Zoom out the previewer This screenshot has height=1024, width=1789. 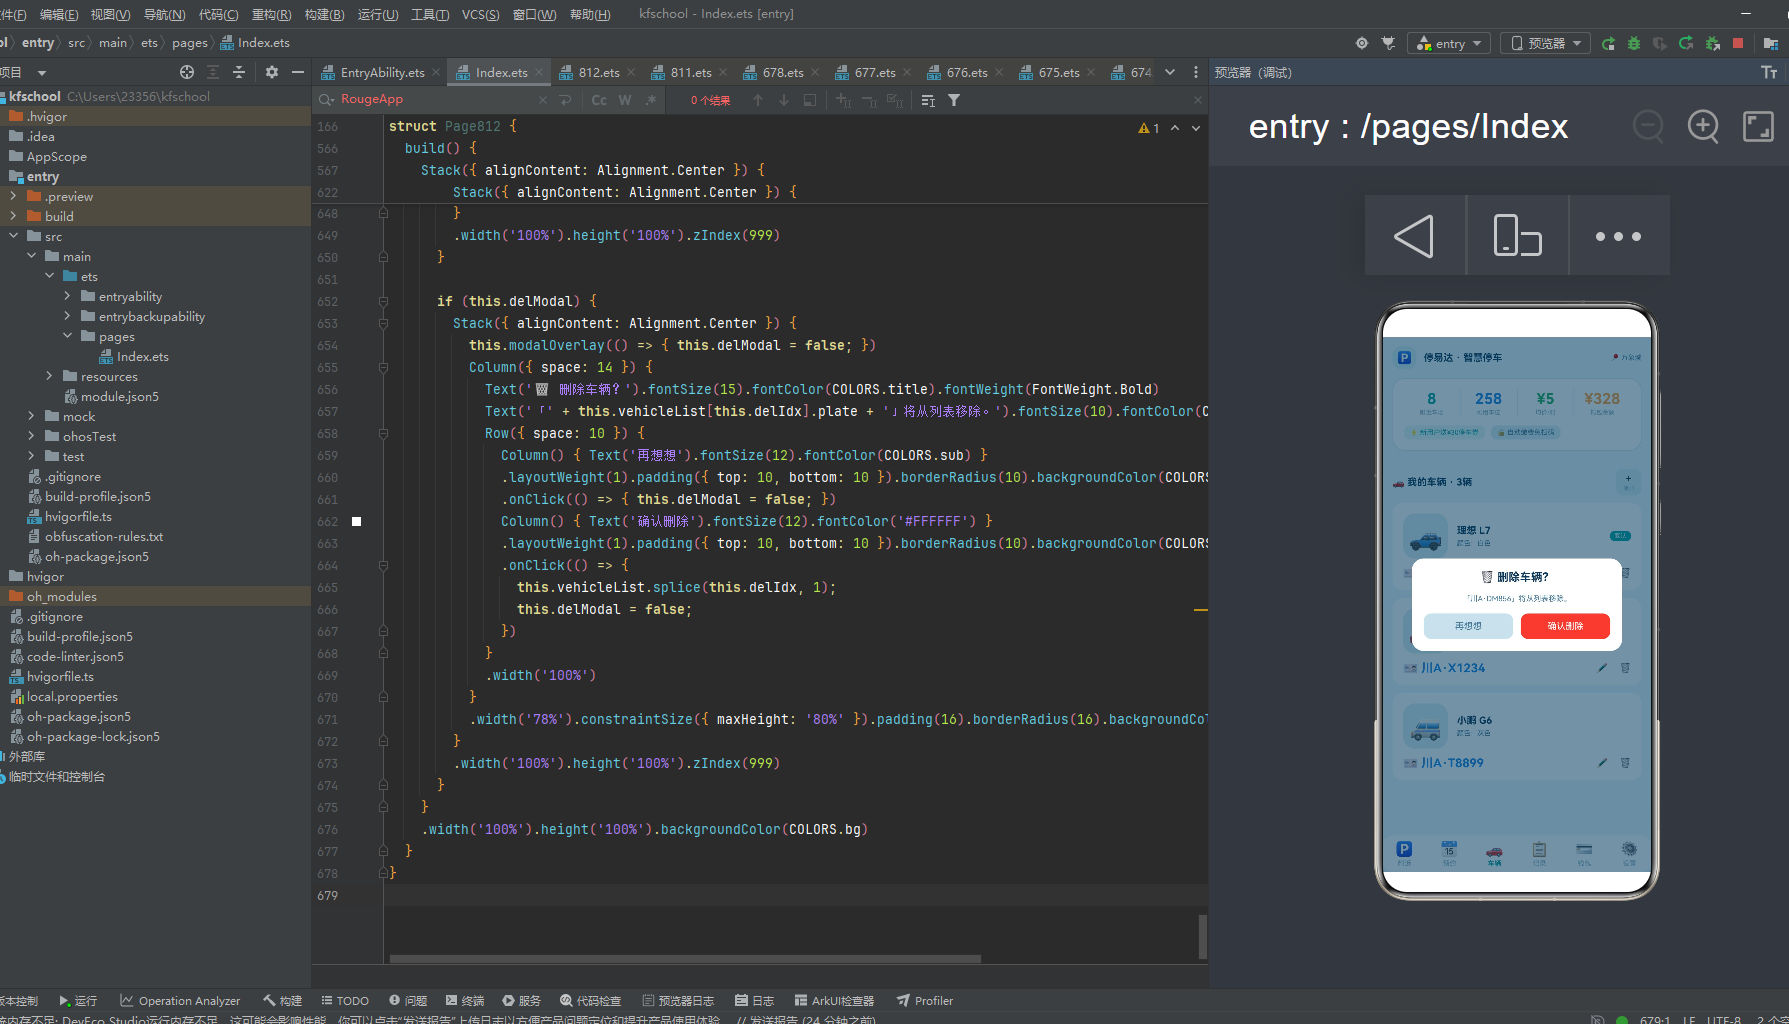pyautogui.click(x=1648, y=126)
